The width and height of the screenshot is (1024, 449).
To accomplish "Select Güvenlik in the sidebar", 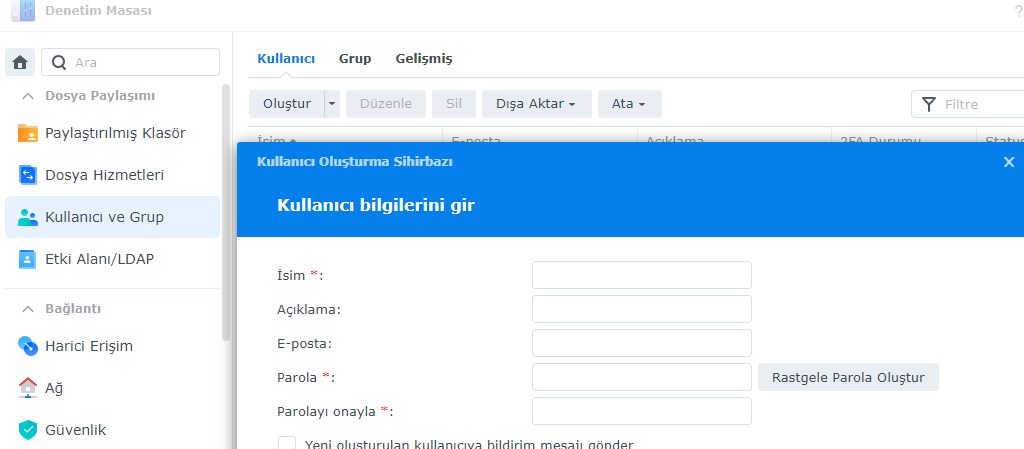I will pyautogui.click(x=112, y=429).
